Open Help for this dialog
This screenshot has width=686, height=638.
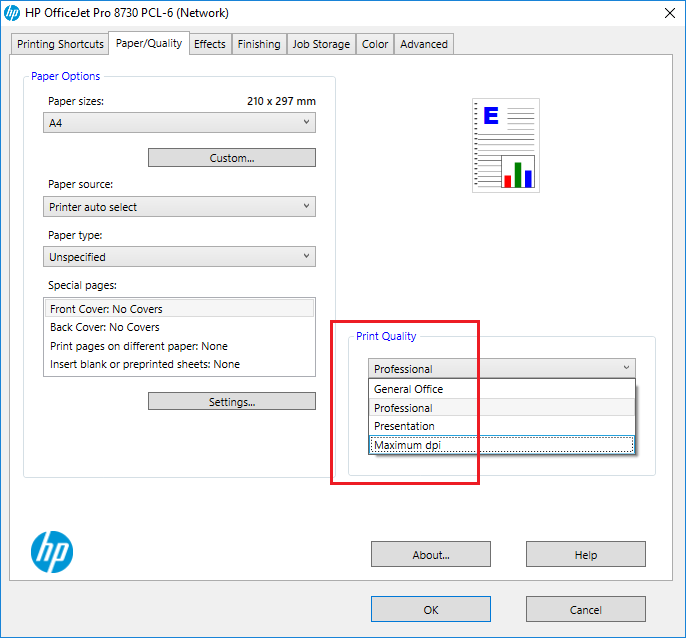click(x=586, y=554)
